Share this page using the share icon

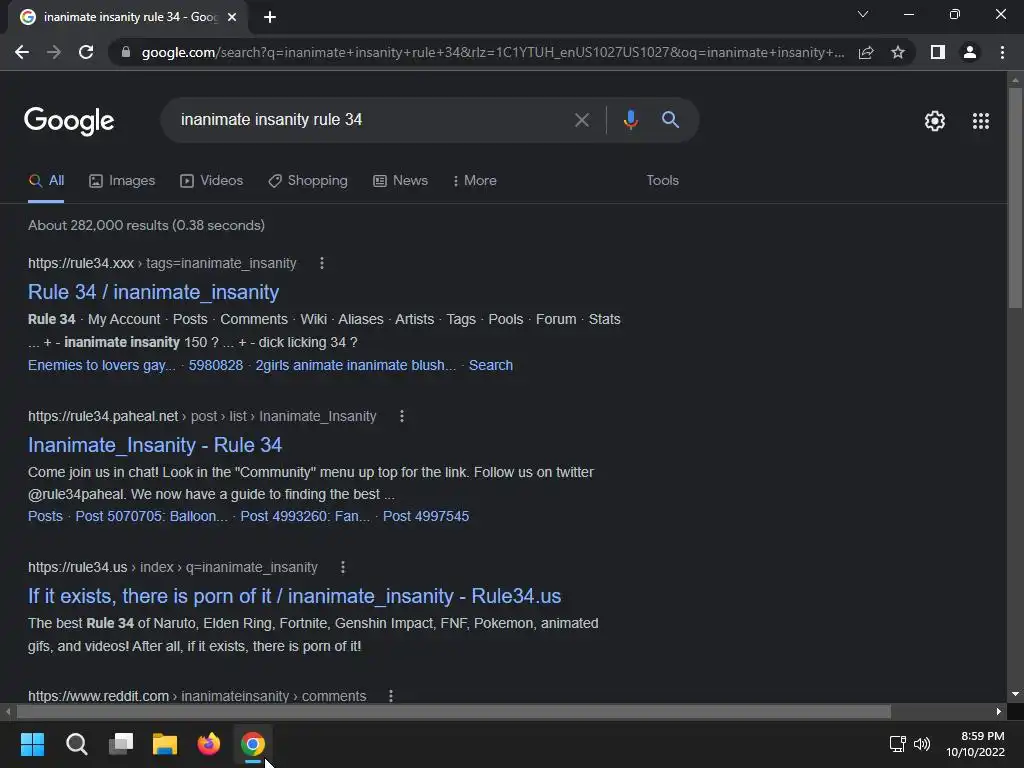tap(866, 52)
